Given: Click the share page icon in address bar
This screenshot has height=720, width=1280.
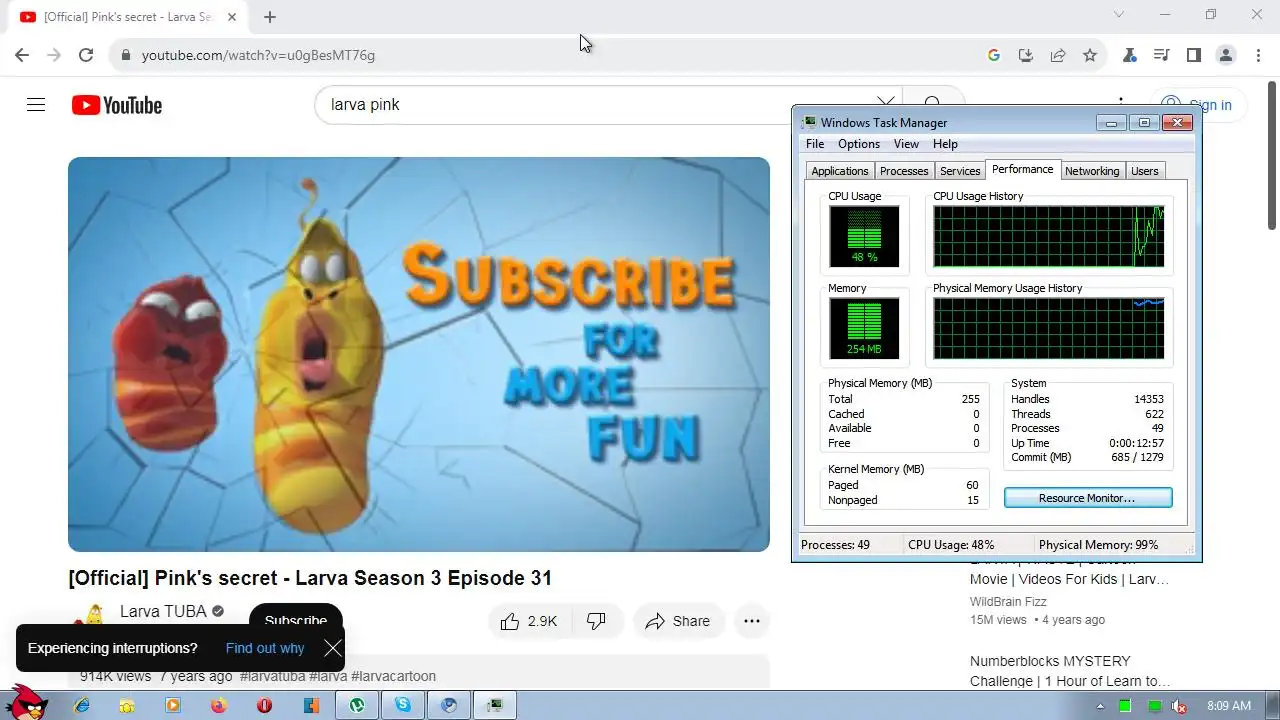Looking at the screenshot, I should point(1057,55).
